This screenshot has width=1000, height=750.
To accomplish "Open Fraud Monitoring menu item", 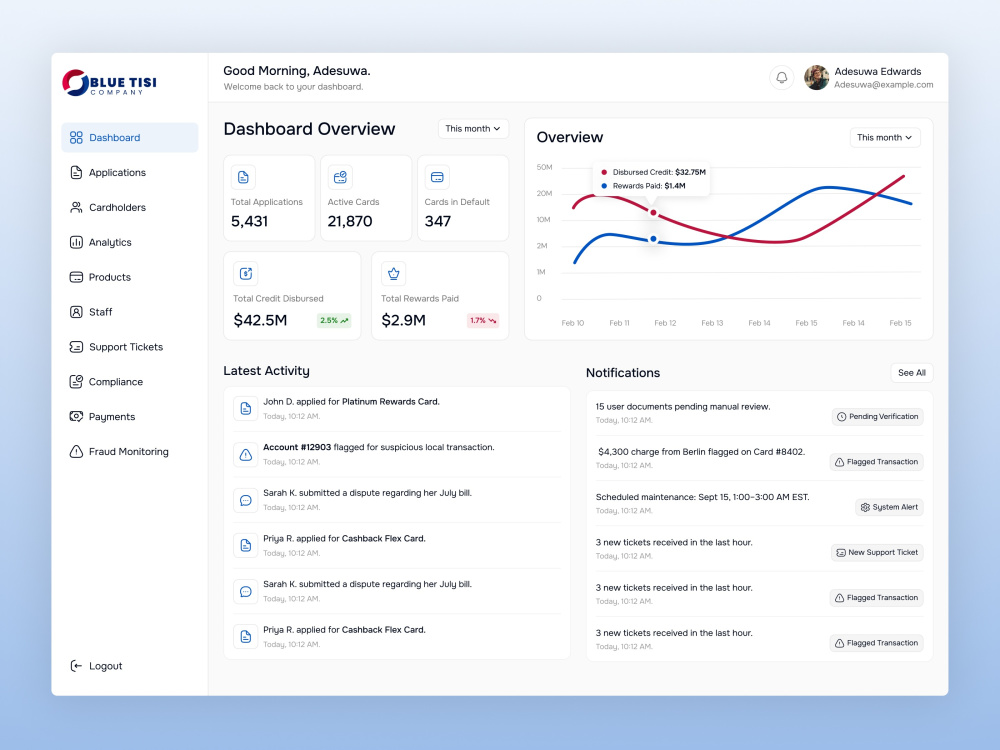I will 129,452.
